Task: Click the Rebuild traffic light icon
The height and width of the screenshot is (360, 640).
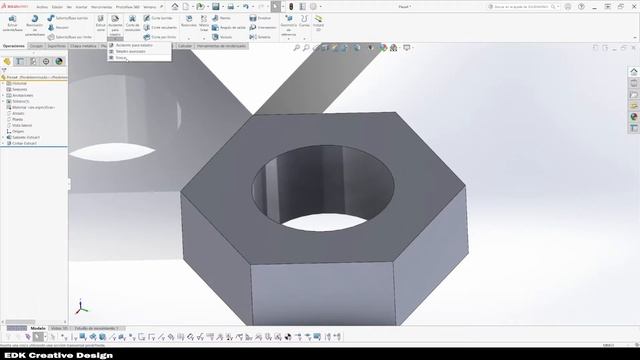Action: point(291,7)
